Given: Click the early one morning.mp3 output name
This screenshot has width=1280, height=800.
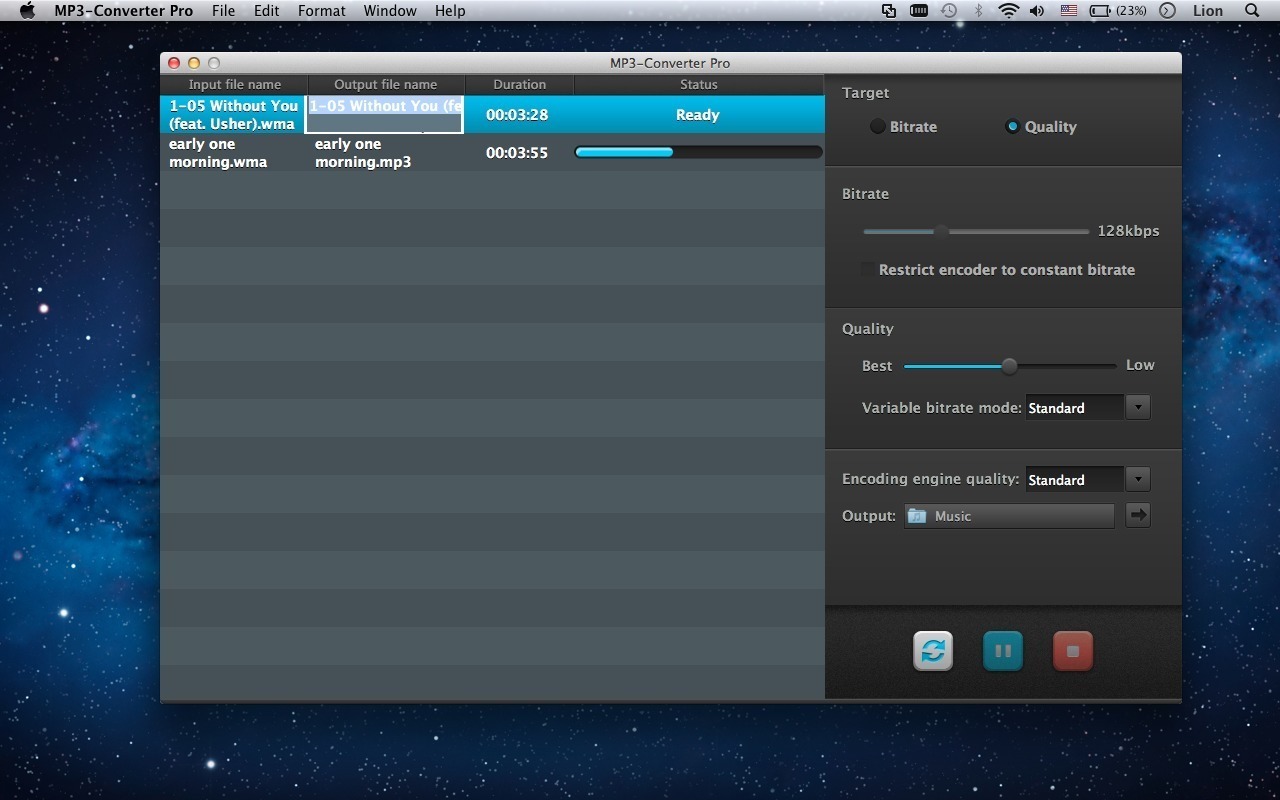Looking at the screenshot, I should pos(363,153).
